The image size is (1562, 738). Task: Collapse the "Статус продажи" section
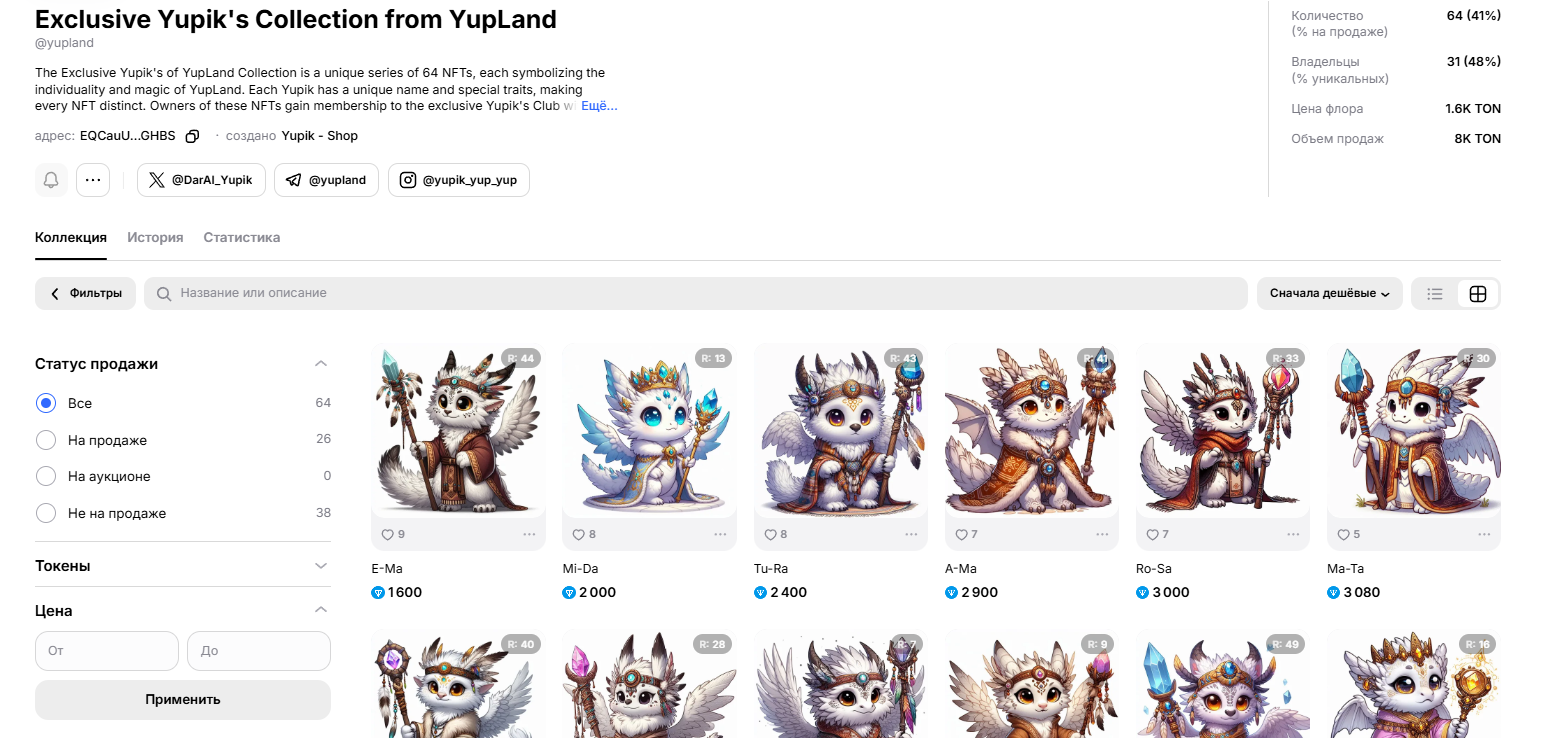pos(320,364)
